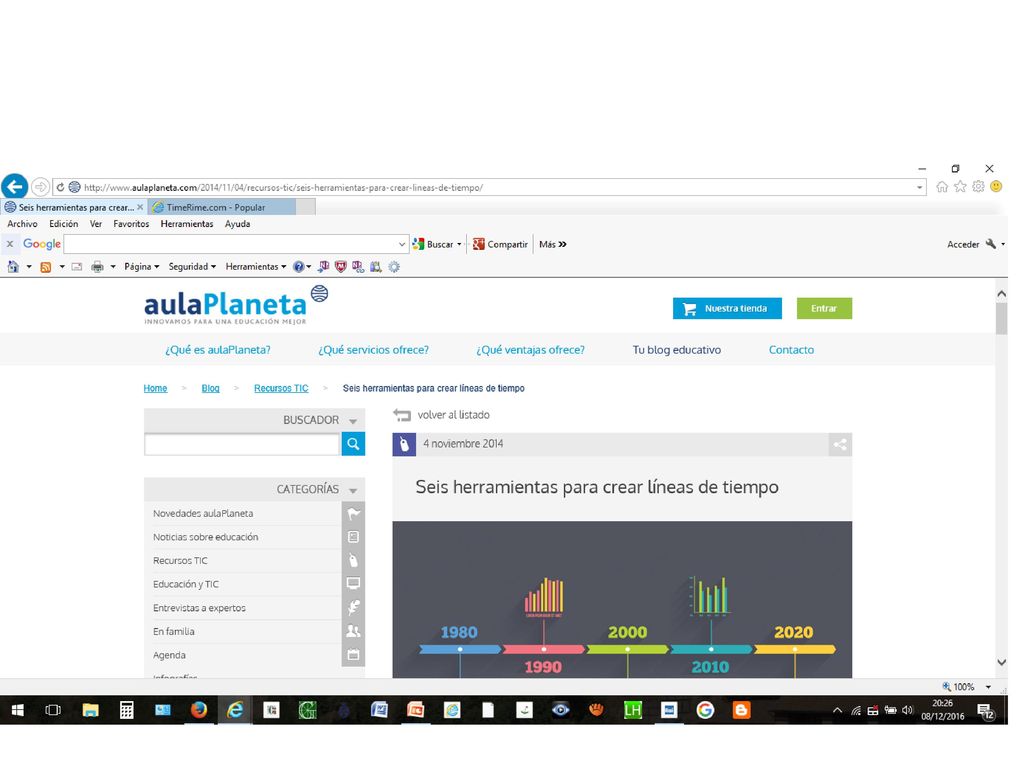Click the Google toolbar search input field

coord(231,244)
